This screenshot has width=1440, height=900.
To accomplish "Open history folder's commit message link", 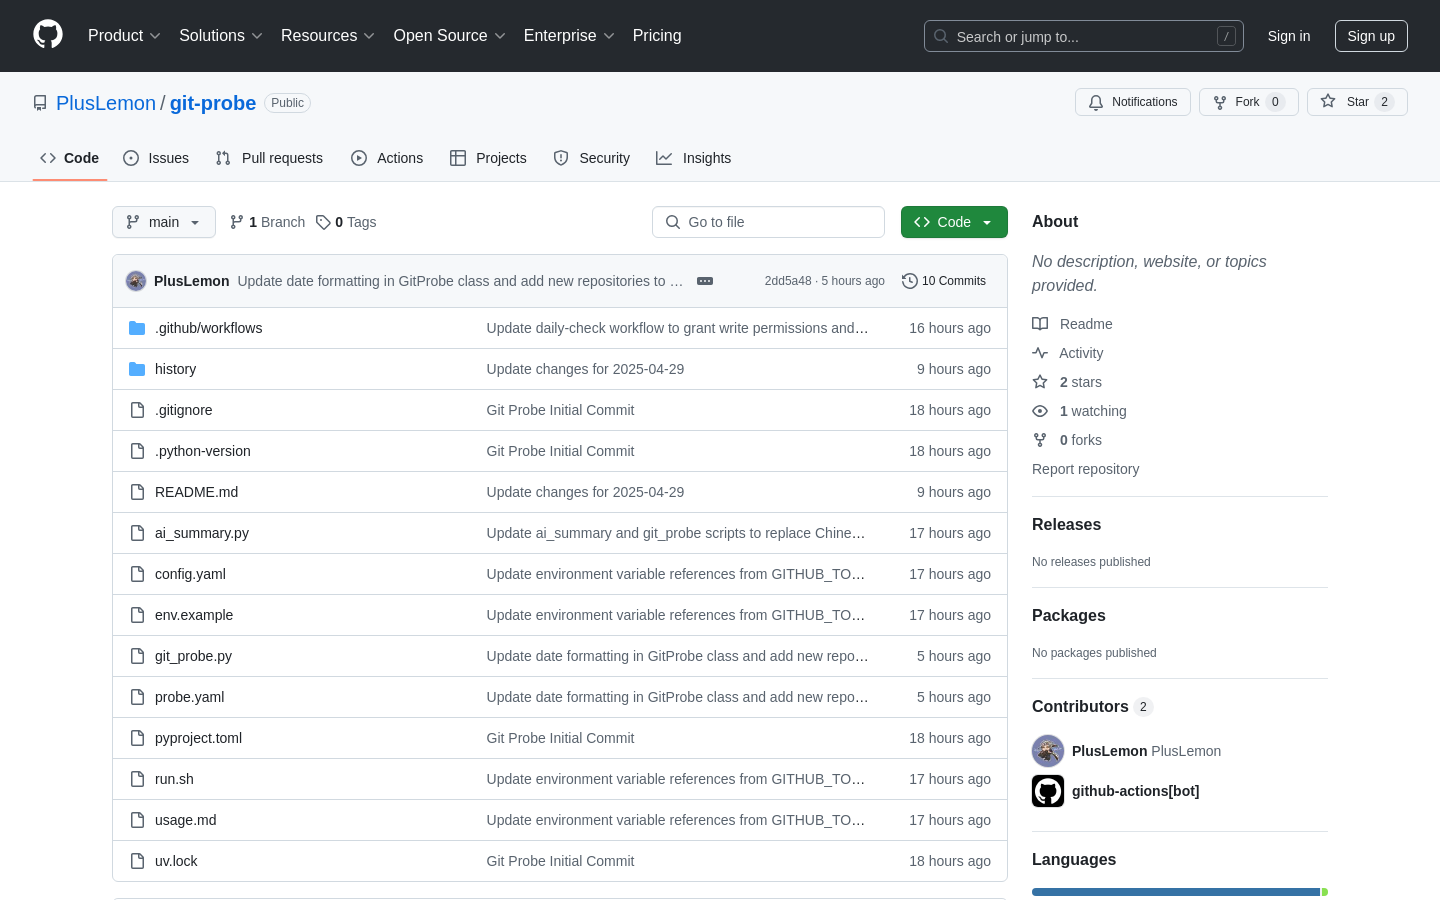I will pos(585,369).
